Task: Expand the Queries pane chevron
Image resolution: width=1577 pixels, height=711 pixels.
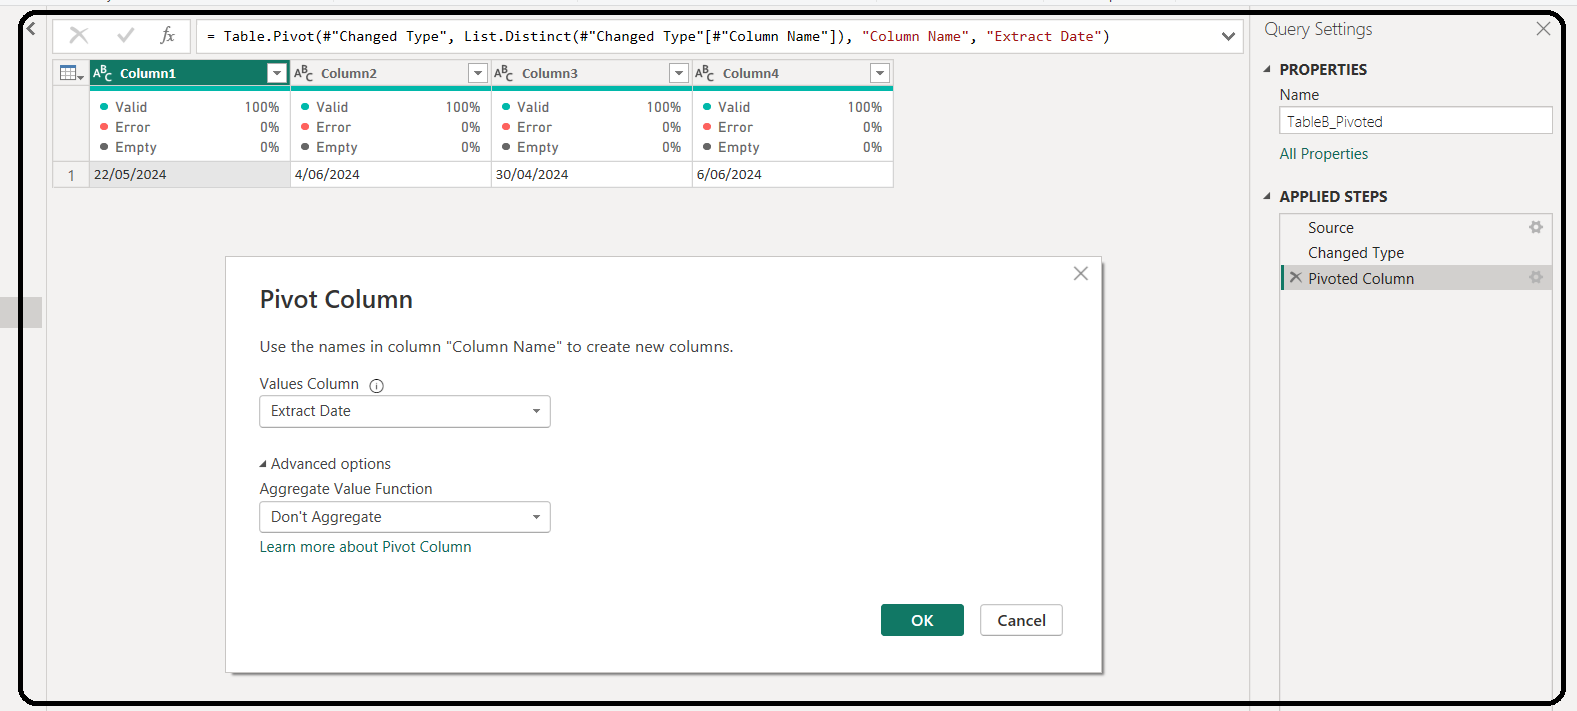Action: (31, 29)
